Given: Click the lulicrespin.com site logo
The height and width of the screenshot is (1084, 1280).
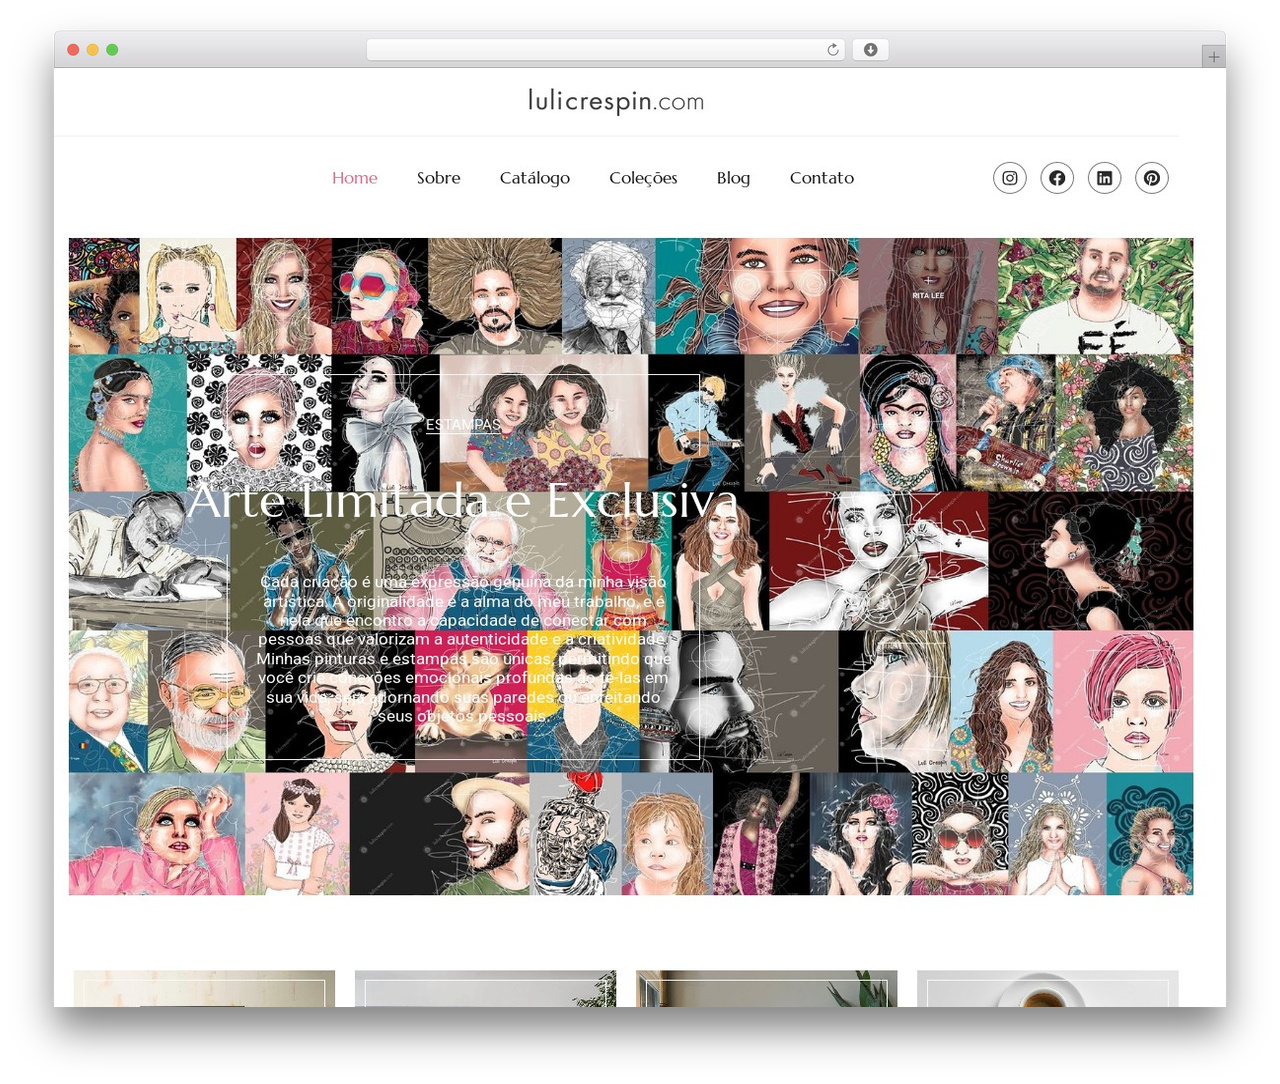Looking at the screenshot, I should click(x=616, y=101).
